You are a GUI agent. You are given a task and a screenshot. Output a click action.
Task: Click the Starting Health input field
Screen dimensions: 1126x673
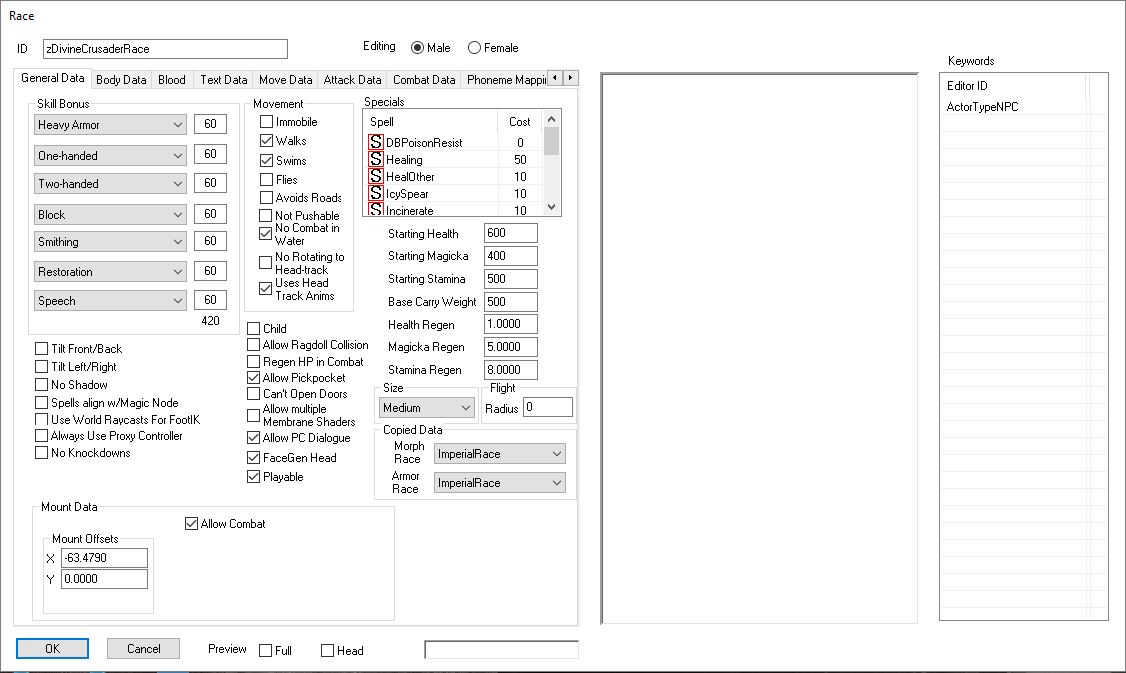510,234
